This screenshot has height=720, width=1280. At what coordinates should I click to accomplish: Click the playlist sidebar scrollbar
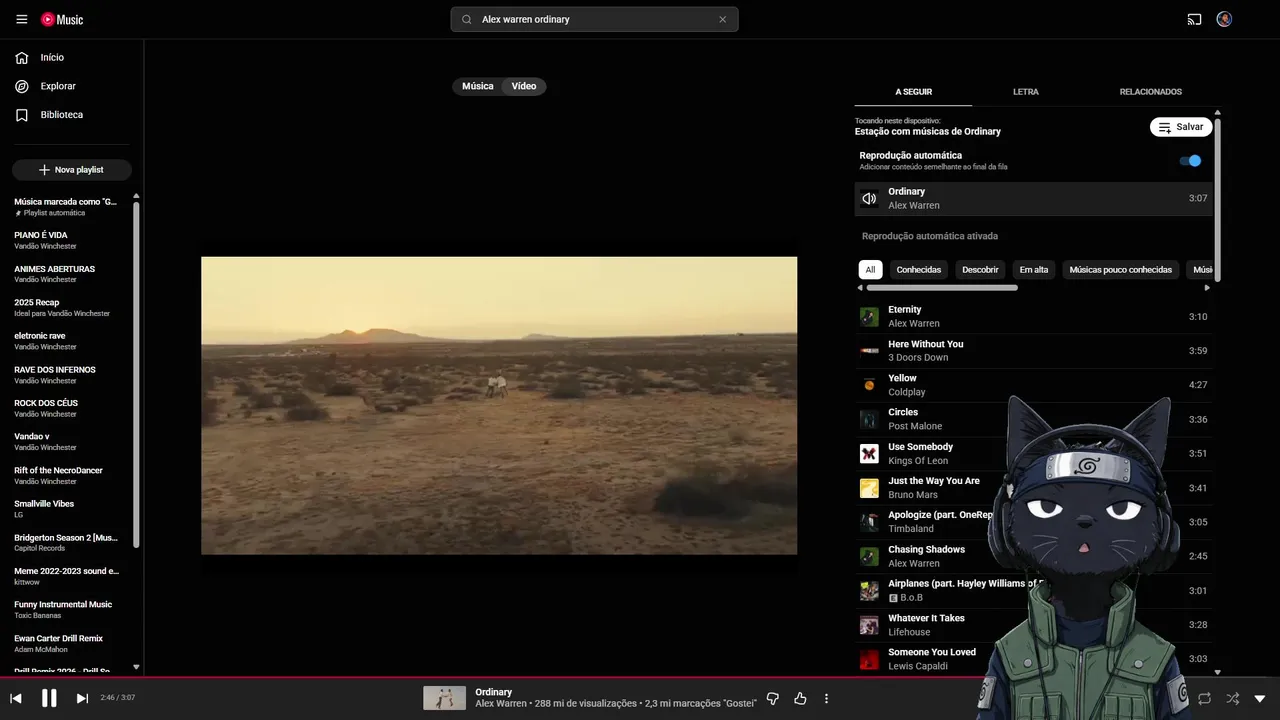tap(136, 375)
